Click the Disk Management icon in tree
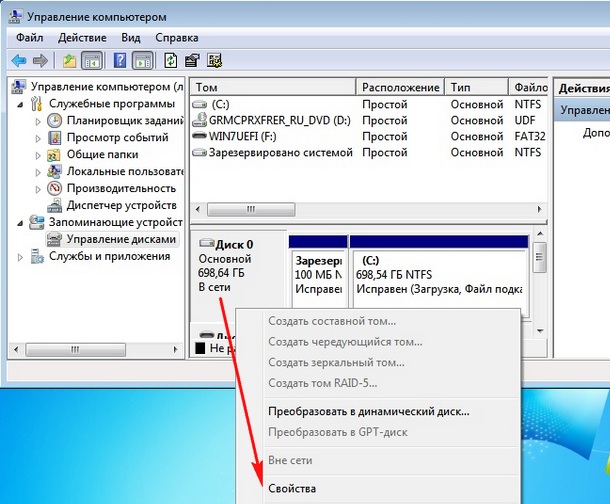The width and height of the screenshot is (610, 504). [x=54, y=239]
